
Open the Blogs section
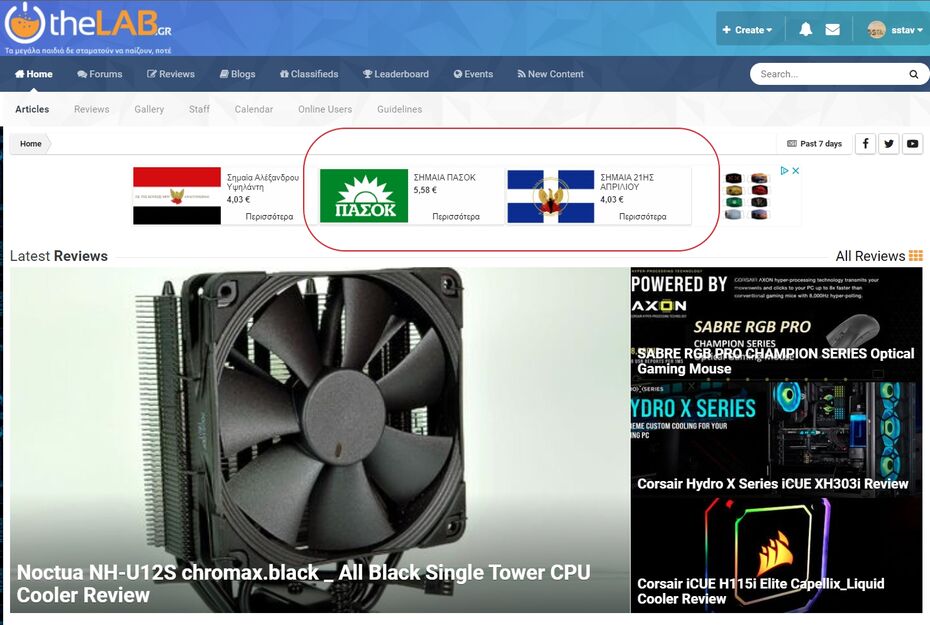point(237,74)
